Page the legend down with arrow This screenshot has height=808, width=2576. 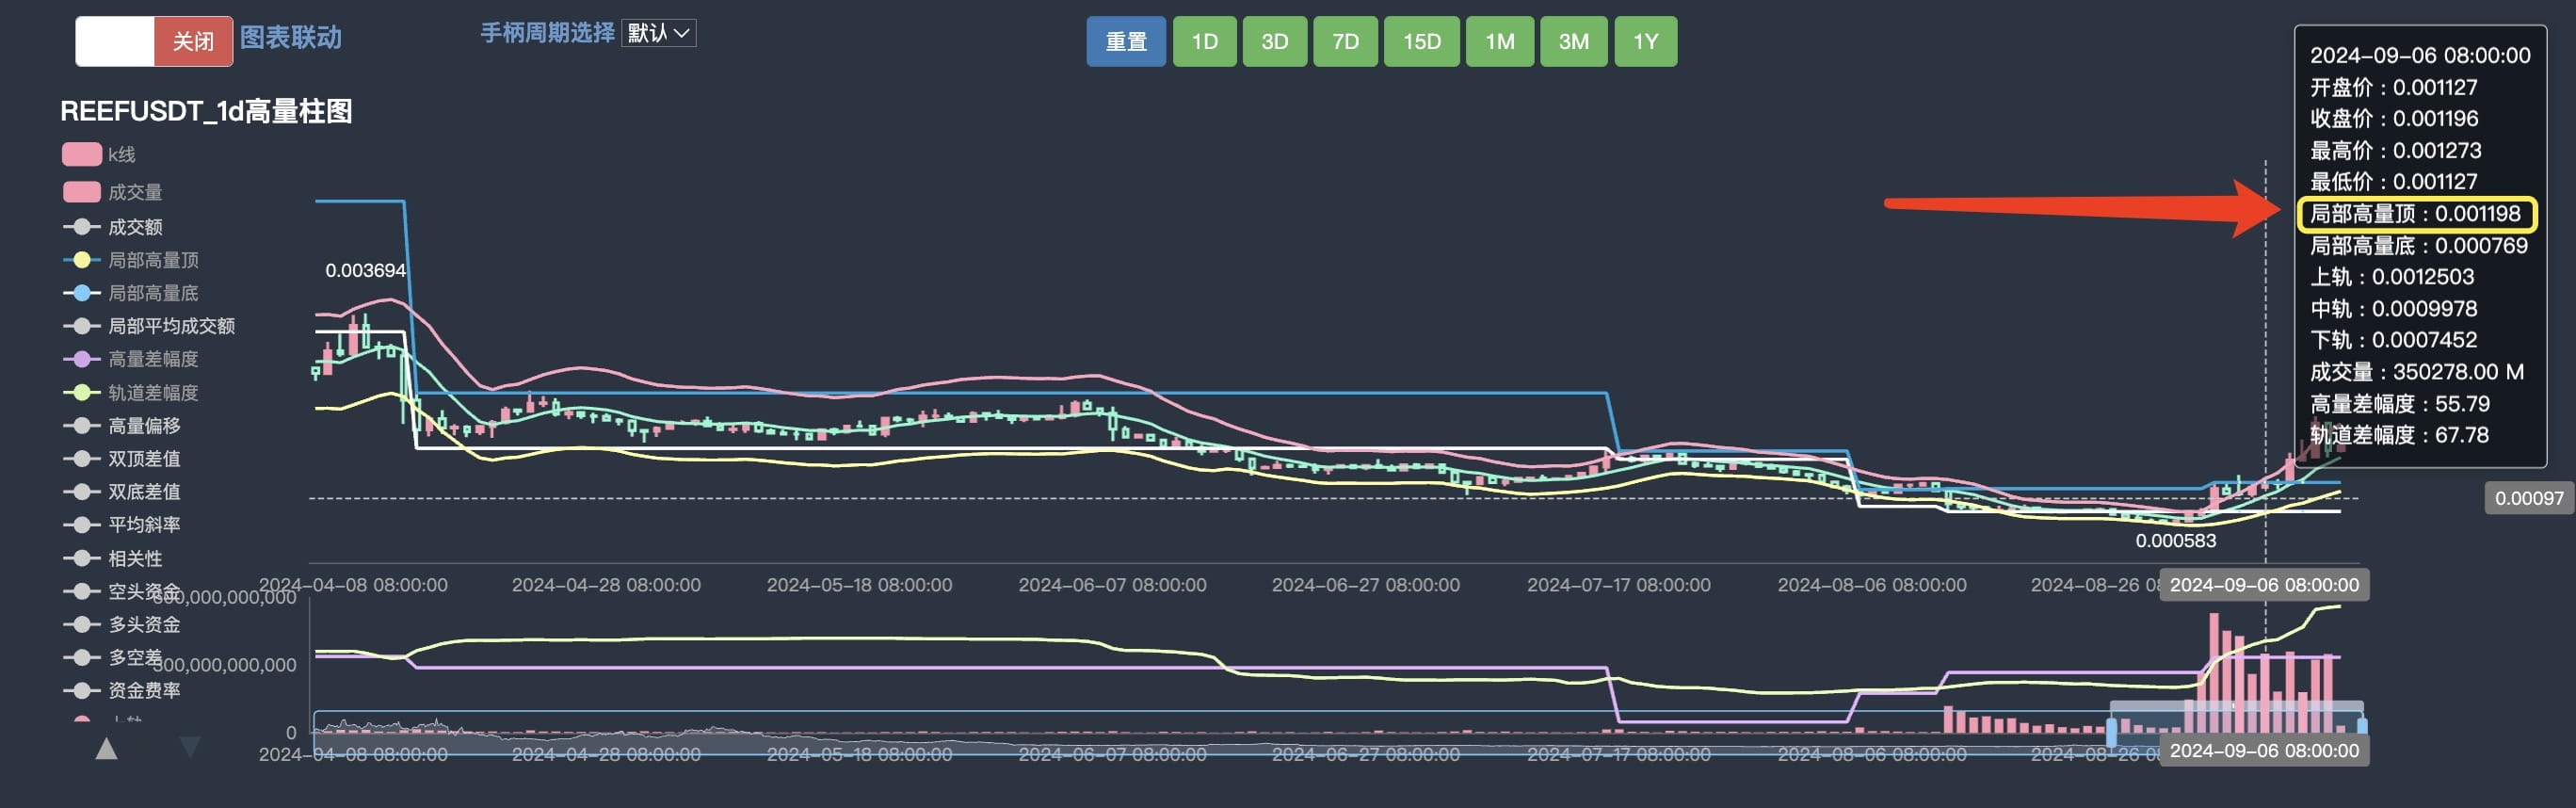point(190,747)
